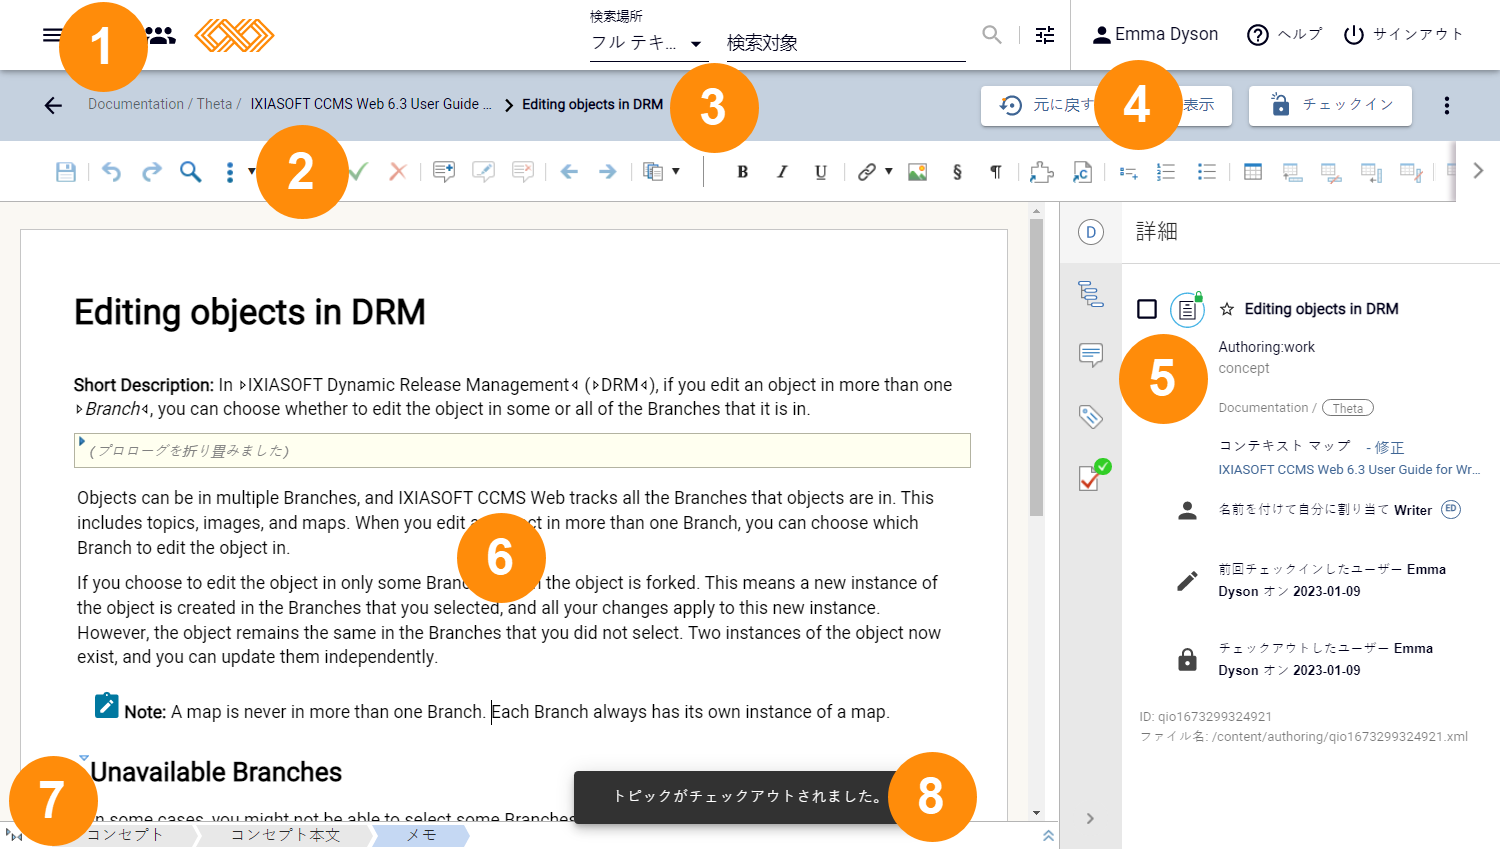Tick the Editing objects in DRM checkbox
The height and width of the screenshot is (850, 1500).
pos(1147,309)
